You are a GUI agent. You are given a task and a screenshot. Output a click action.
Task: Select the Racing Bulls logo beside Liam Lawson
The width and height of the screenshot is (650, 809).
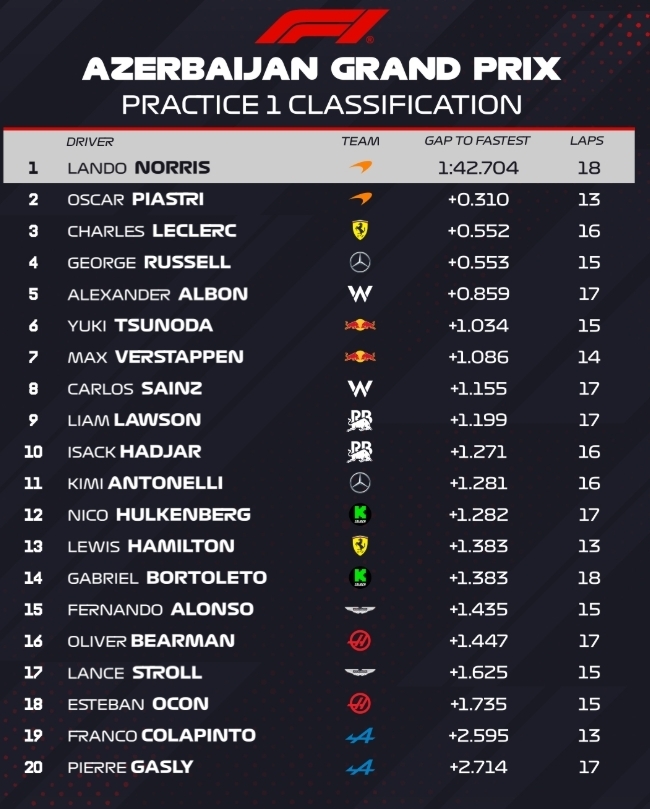click(x=360, y=420)
